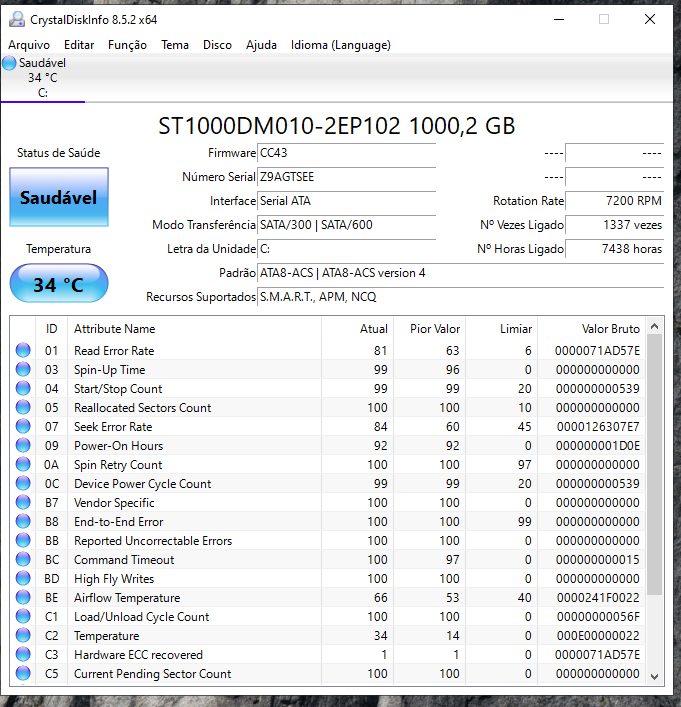Click the status circle for Spin-Up Time
The height and width of the screenshot is (707, 681).
tap(23, 369)
